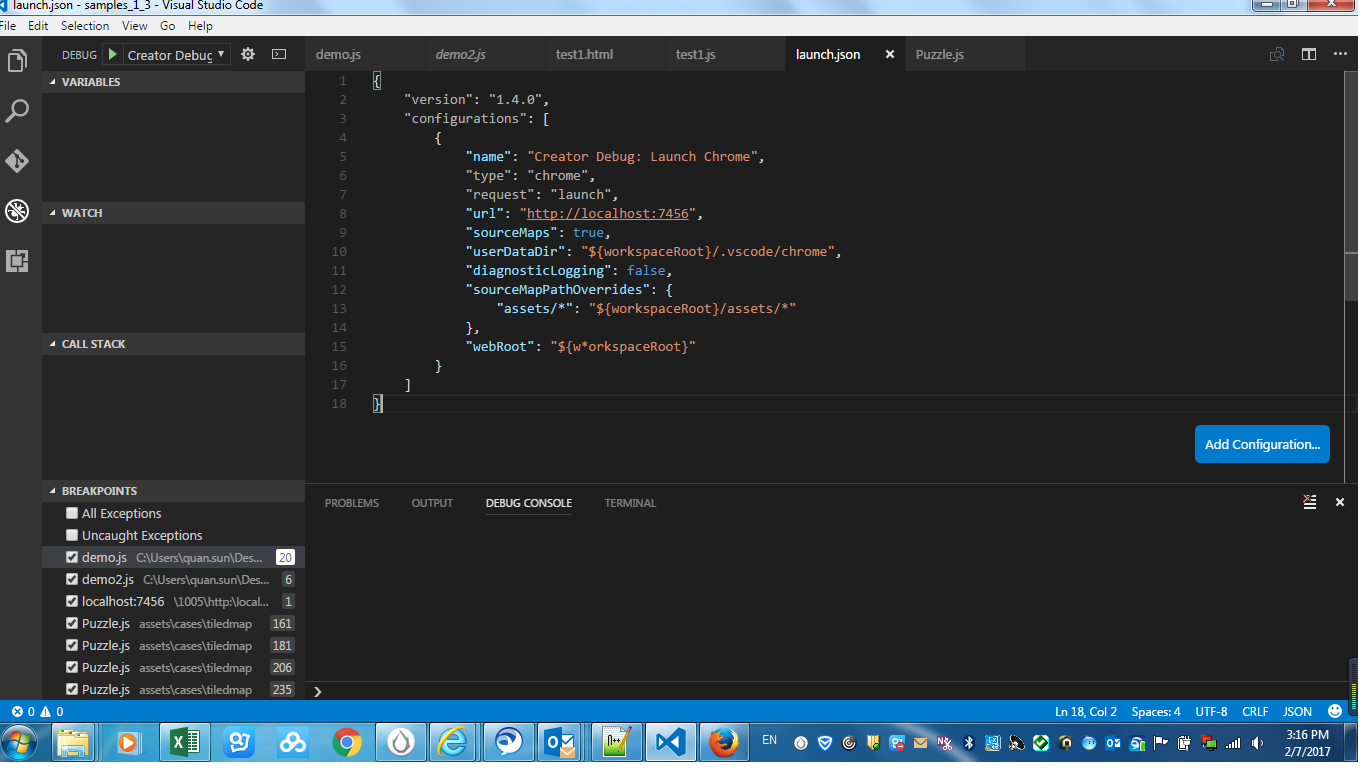This screenshot has height=768, width=1366.
Task: Open the View menu
Action: 134,26
